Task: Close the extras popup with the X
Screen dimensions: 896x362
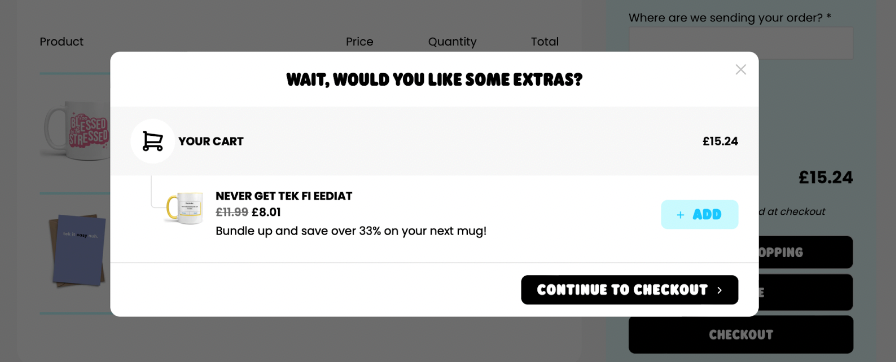Action: tap(741, 70)
